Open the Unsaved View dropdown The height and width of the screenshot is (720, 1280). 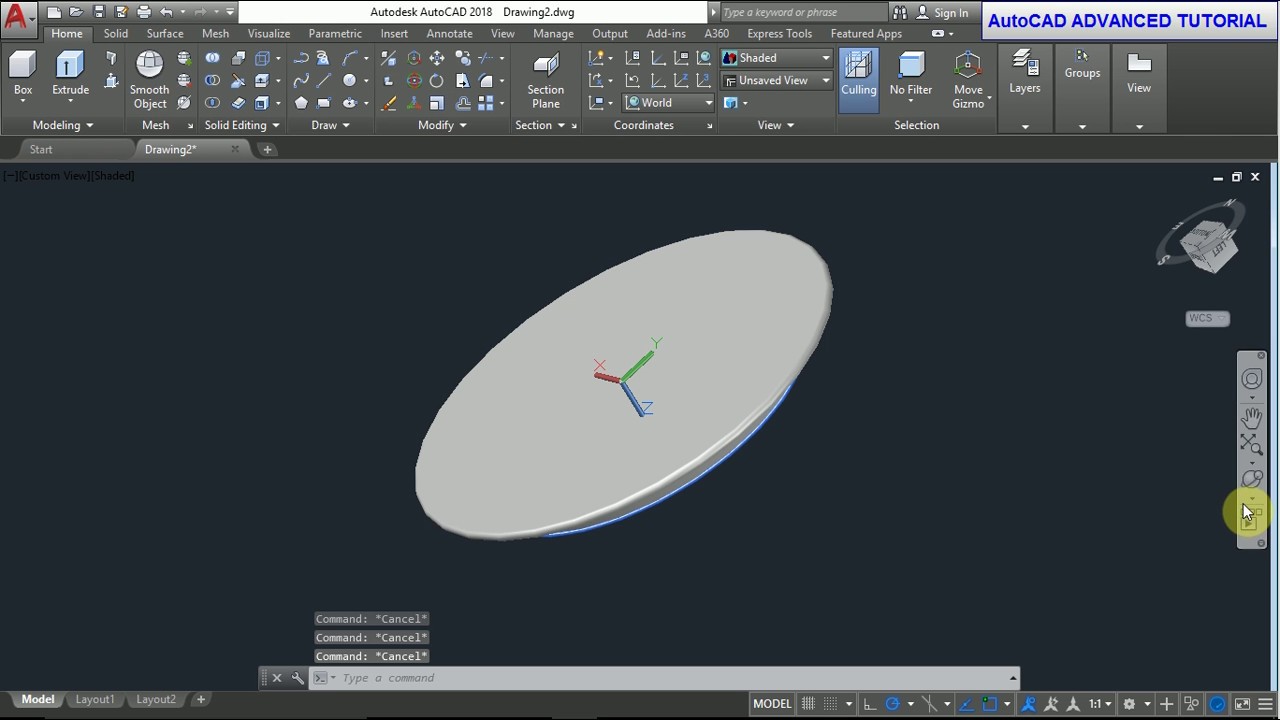776,81
